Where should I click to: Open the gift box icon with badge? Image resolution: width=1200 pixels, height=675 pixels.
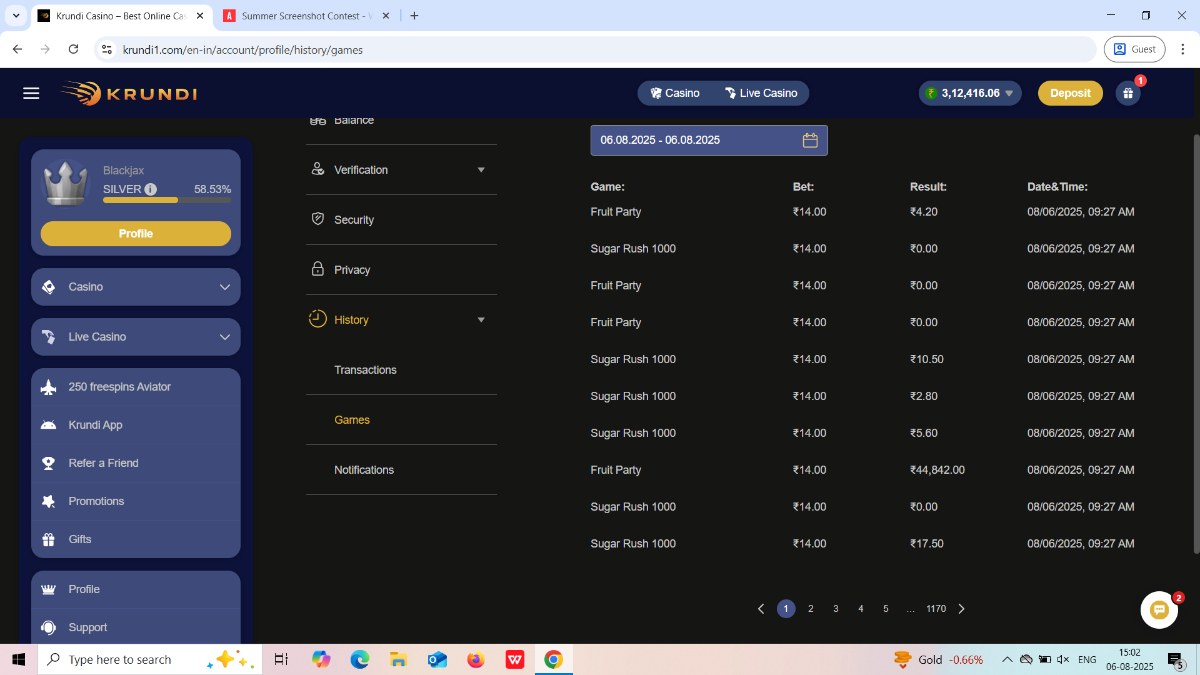1128,93
